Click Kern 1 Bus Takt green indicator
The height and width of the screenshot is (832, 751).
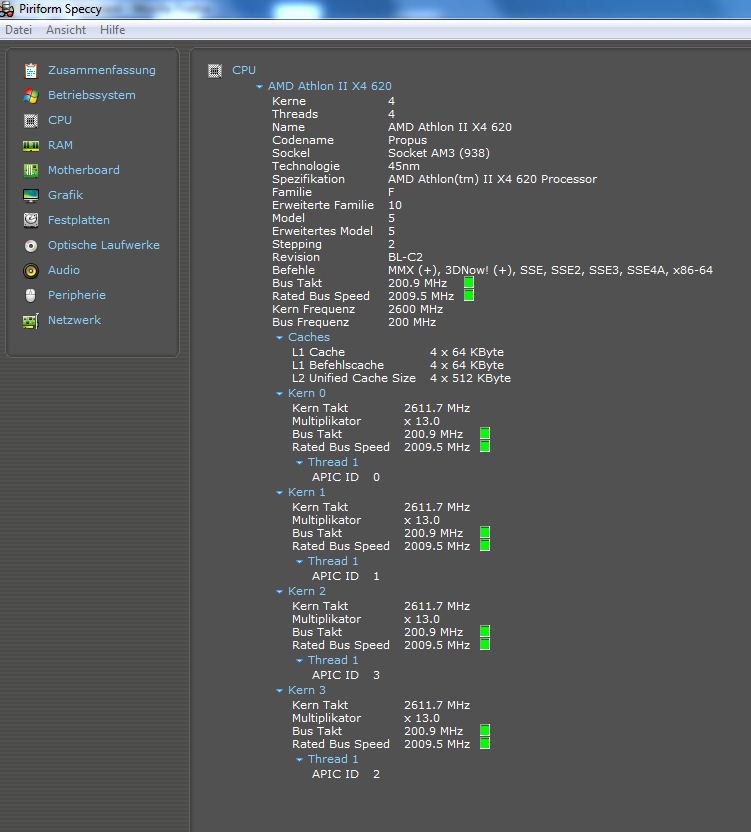point(485,533)
